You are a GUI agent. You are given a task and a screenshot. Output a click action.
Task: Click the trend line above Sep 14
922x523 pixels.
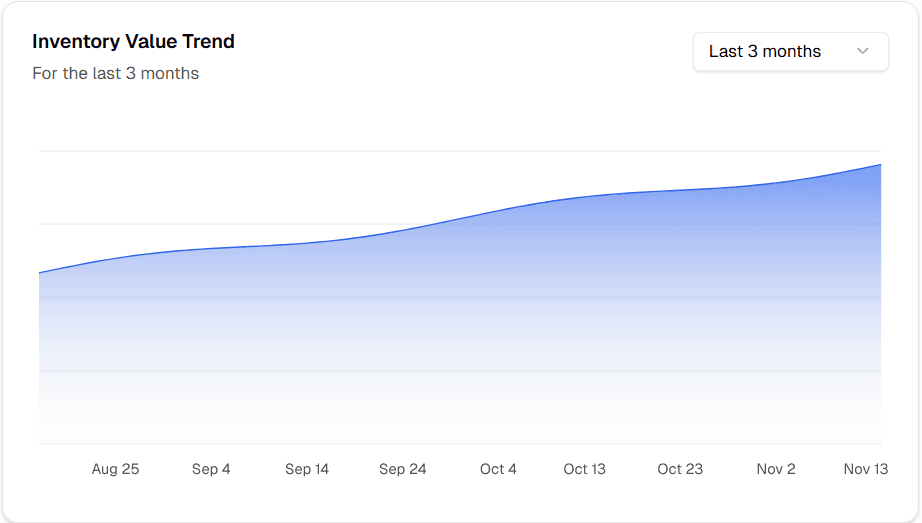click(x=306, y=242)
